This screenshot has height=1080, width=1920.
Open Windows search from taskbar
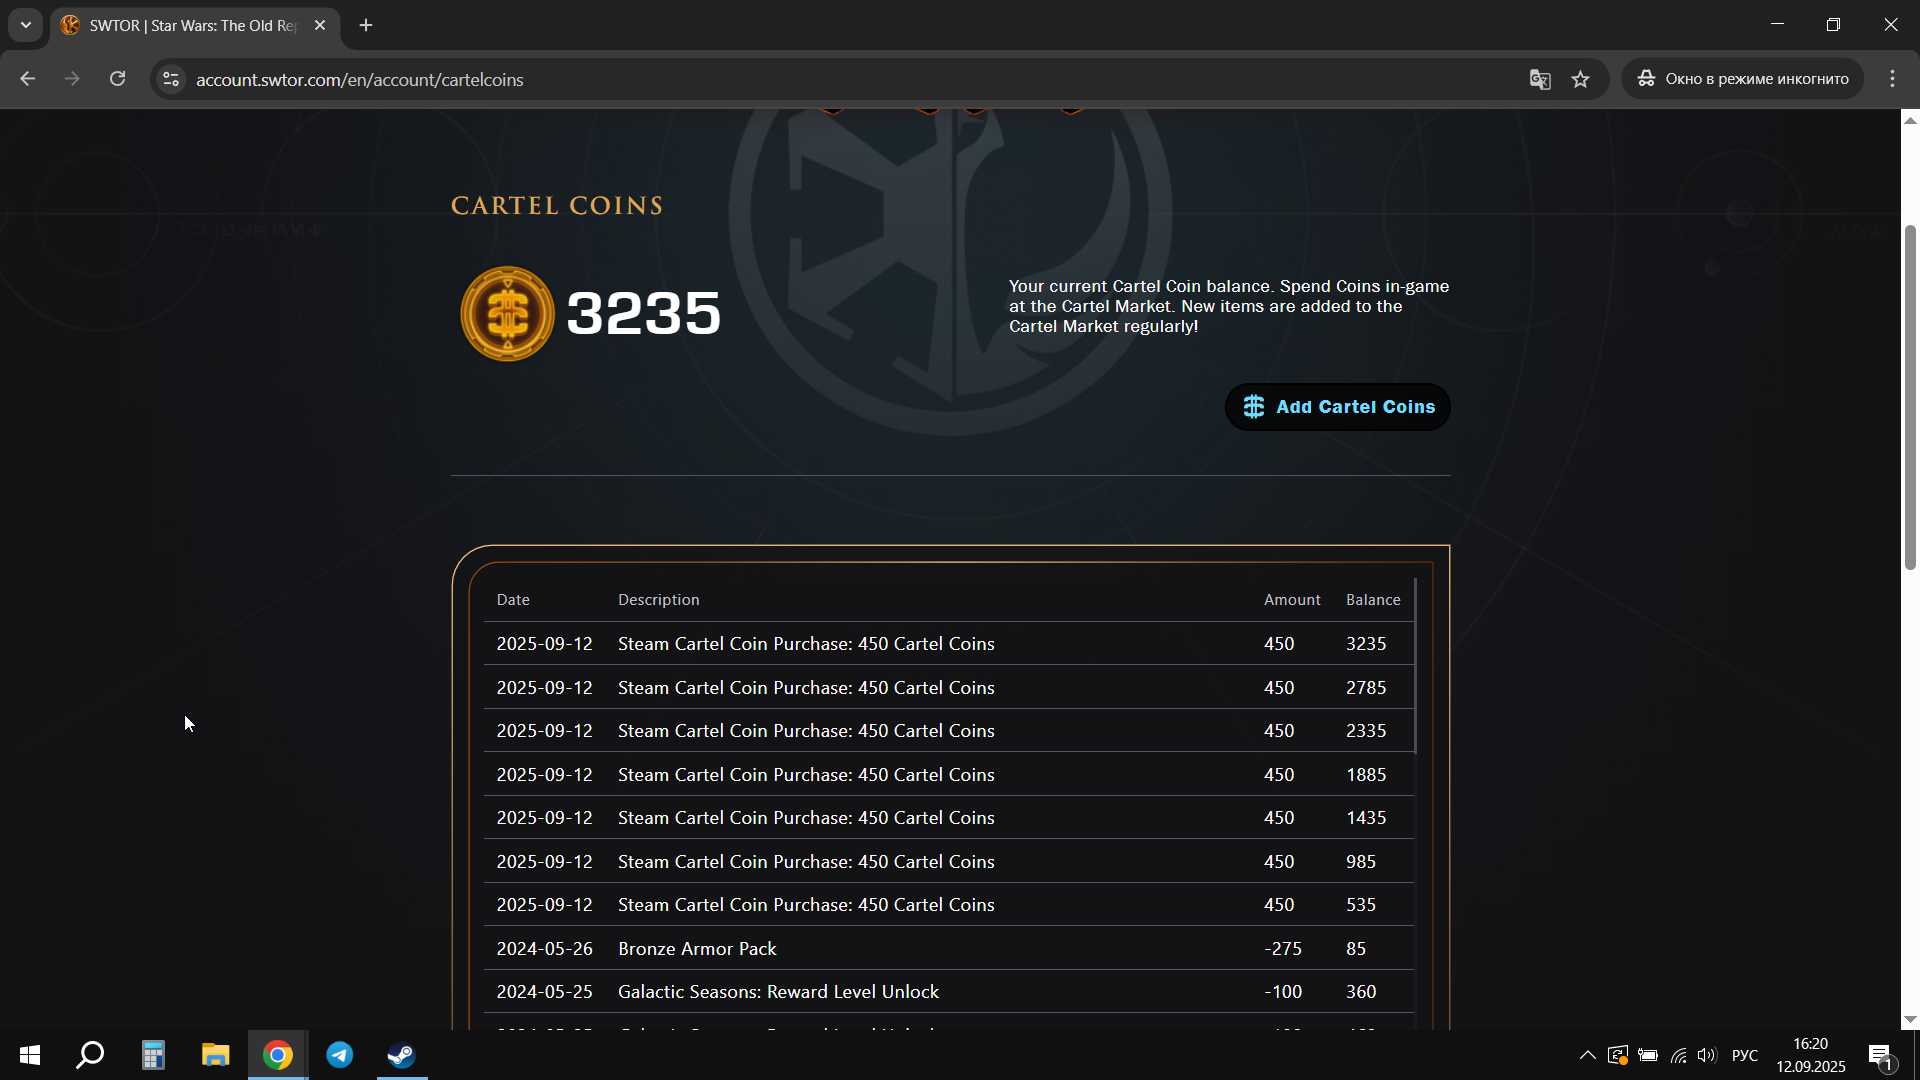(x=91, y=1055)
